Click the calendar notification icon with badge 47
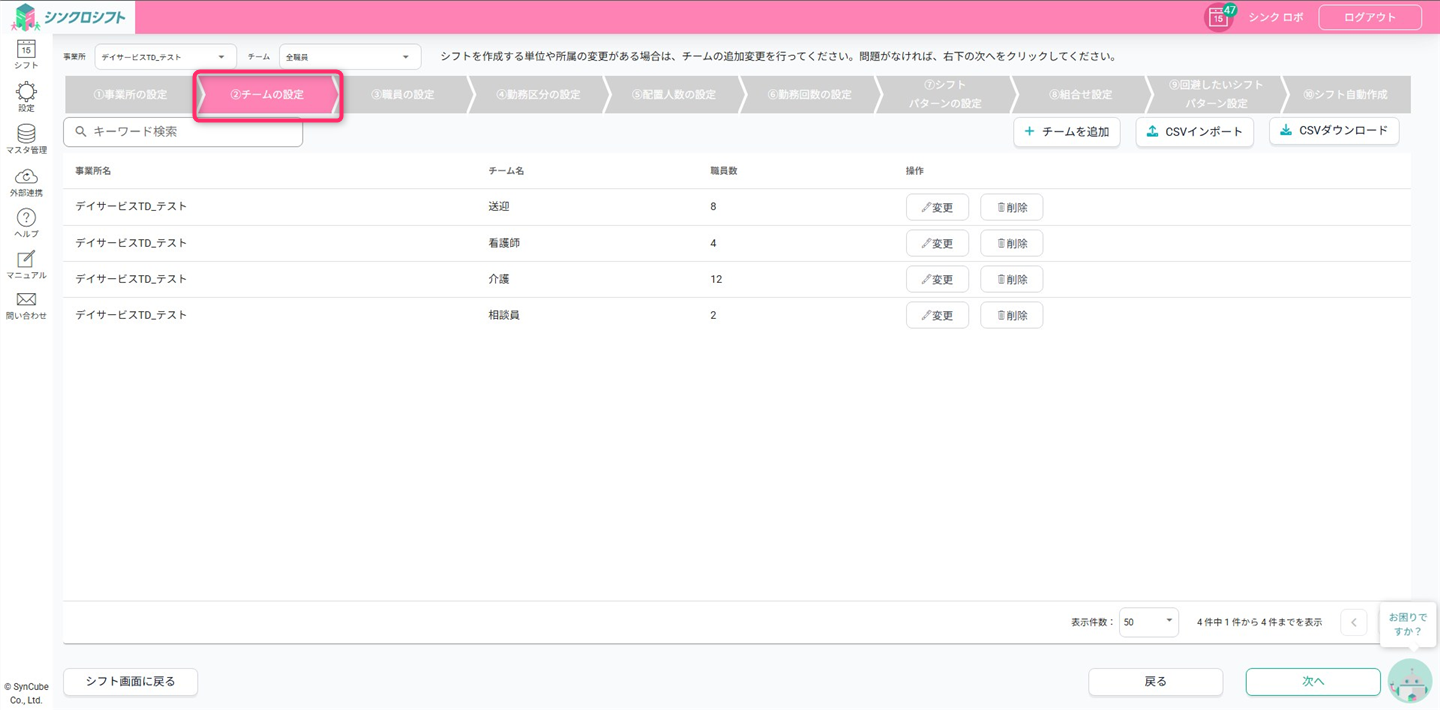Image resolution: width=1440 pixels, height=710 pixels. tap(1219, 17)
